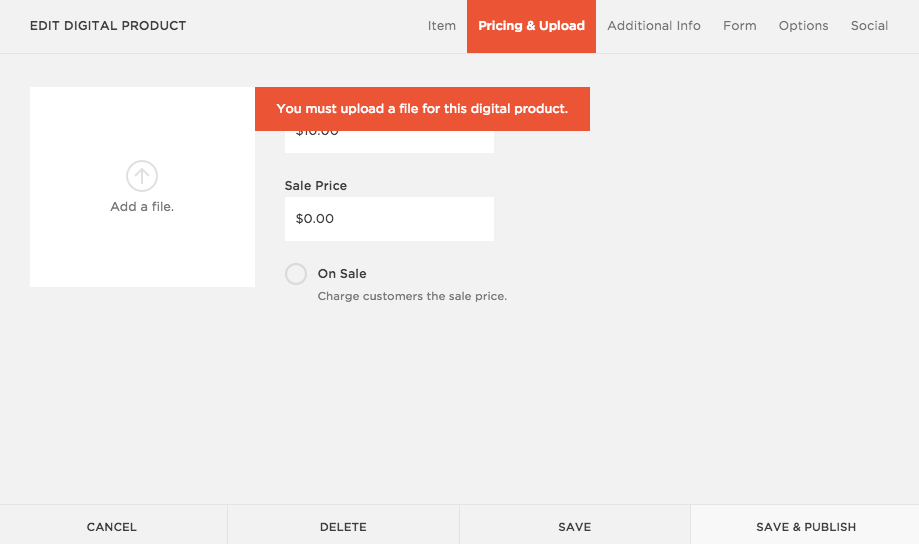Dismiss the file upload error banner

click(x=422, y=109)
